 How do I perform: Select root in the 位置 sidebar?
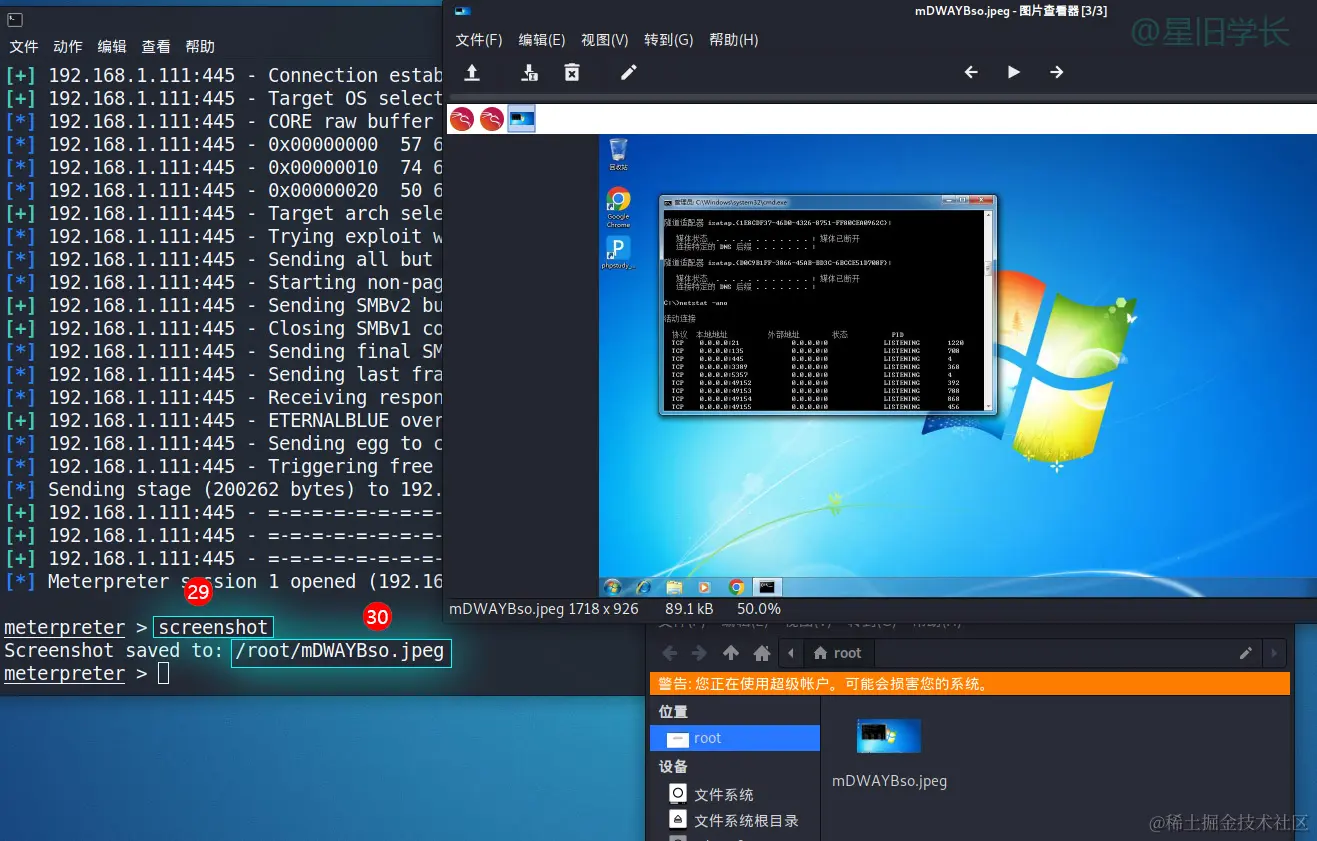735,738
